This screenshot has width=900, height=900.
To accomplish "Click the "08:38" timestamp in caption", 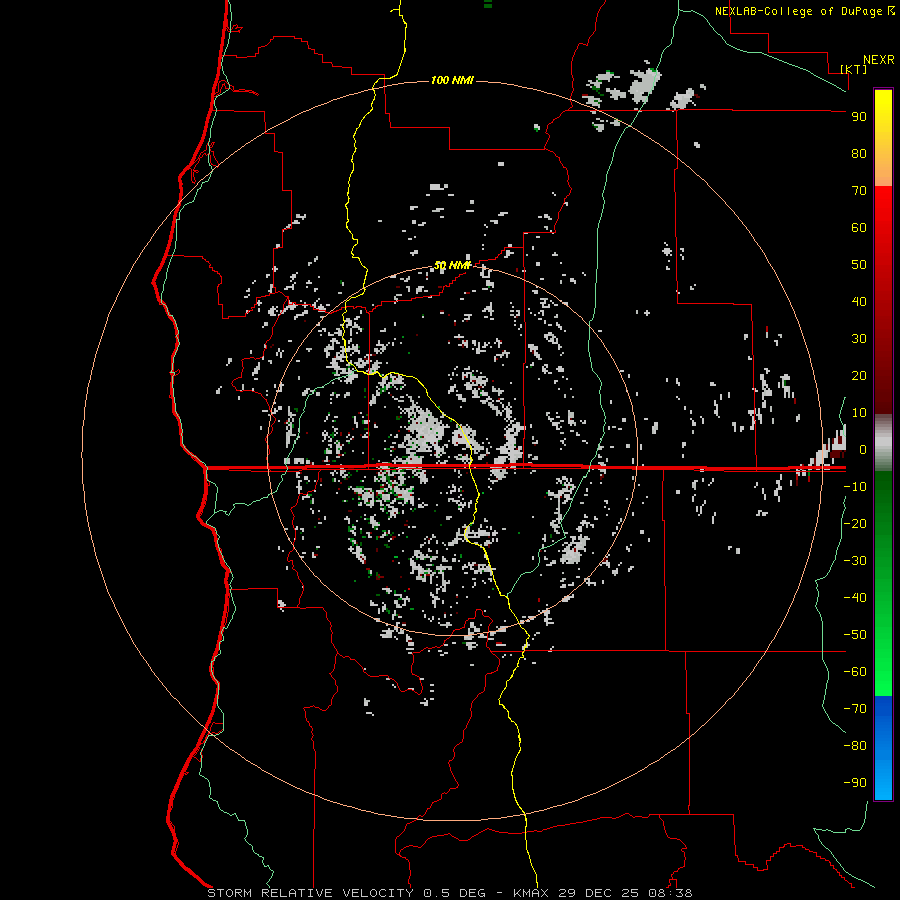I will [670, 893].
